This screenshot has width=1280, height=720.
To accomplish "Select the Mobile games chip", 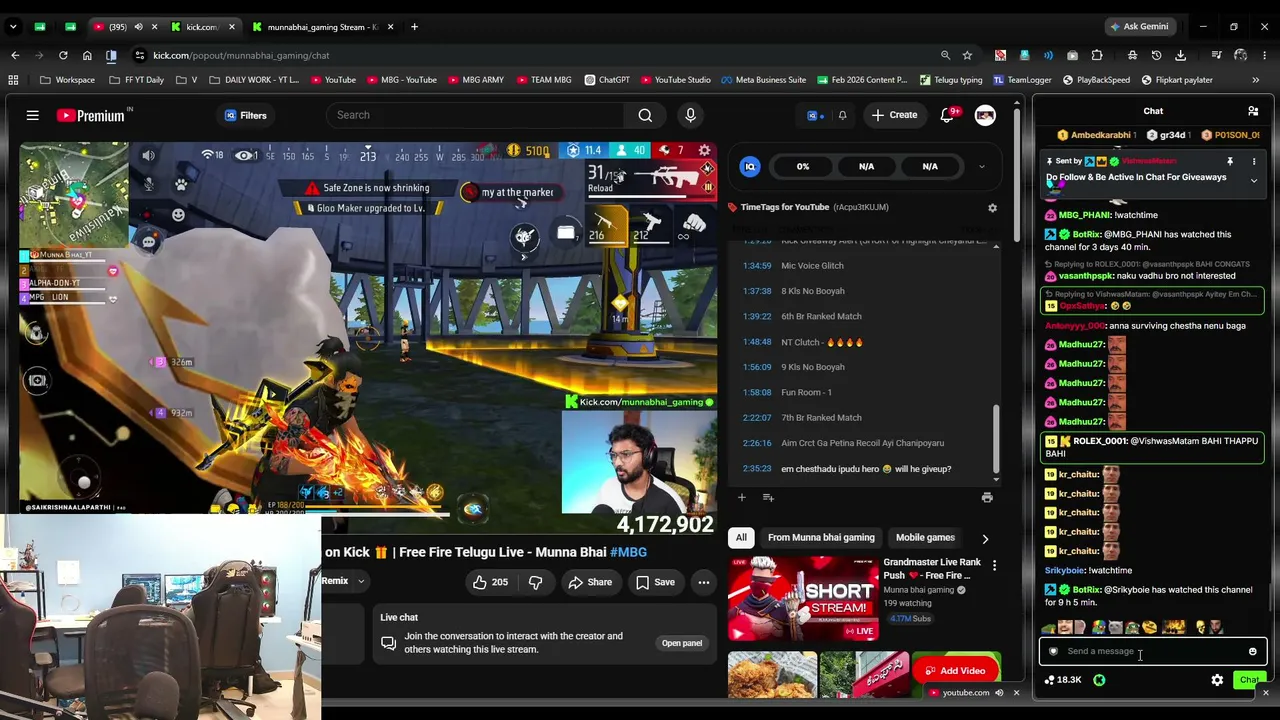I will point(925,537).
